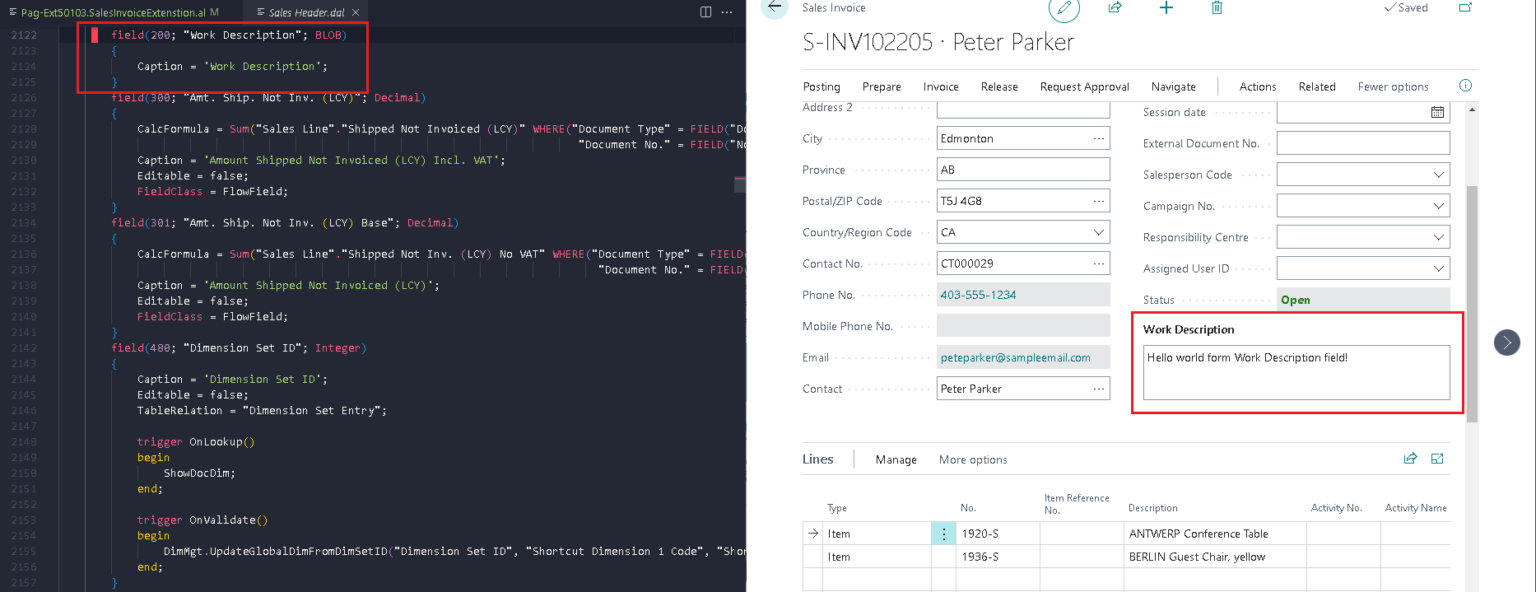Click the pencil edit icon
The height and width of the screenshot is (592, 1536).
point(1064,9)
